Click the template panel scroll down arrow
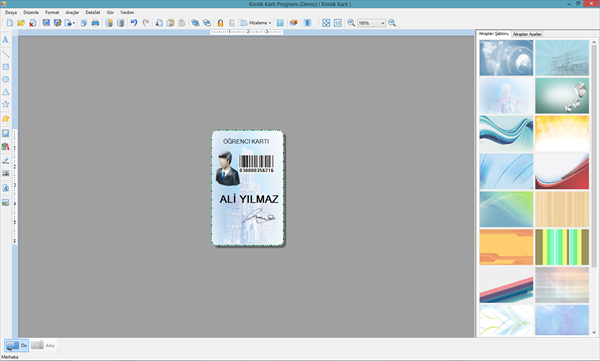600x361 pixels. point(594,332)
